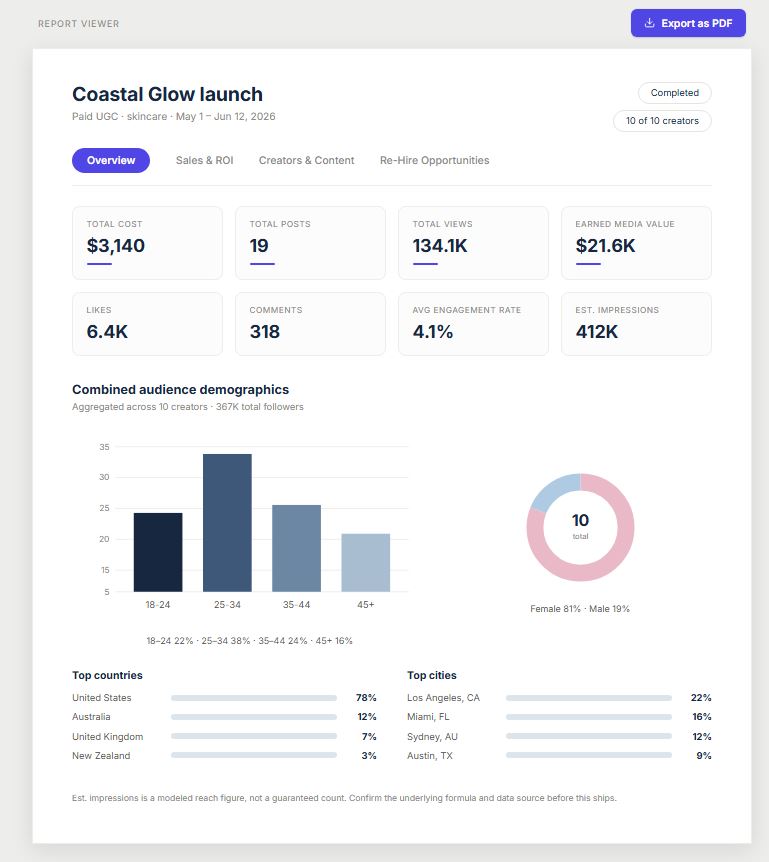Click the Australia progress bar
Viewport: 769px width, 862px height.
point(254,717)
